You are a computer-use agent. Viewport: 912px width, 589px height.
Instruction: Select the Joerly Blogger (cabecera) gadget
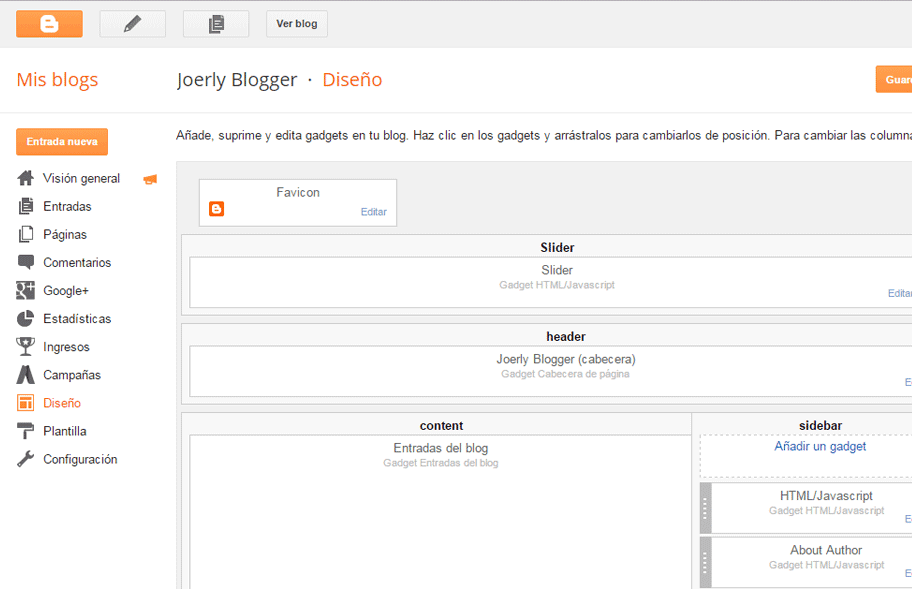[551, 372]
